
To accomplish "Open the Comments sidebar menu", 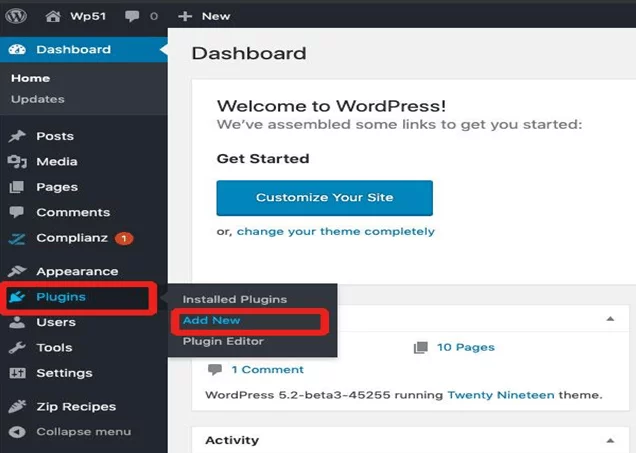I will tap(73, 212).
